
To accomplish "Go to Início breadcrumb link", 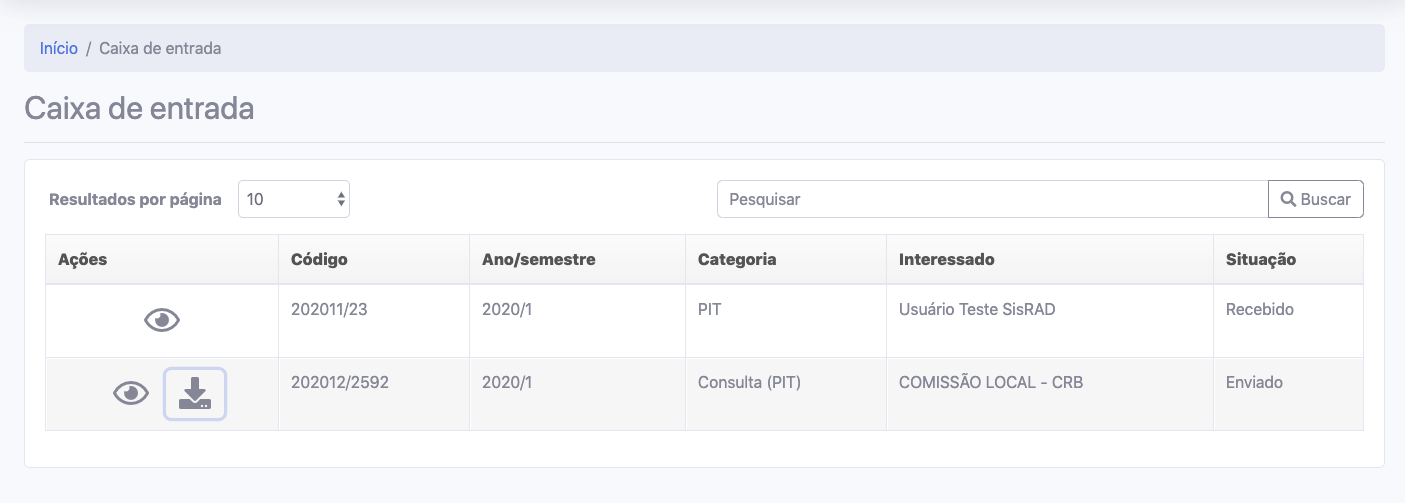I will click(59, 48).
